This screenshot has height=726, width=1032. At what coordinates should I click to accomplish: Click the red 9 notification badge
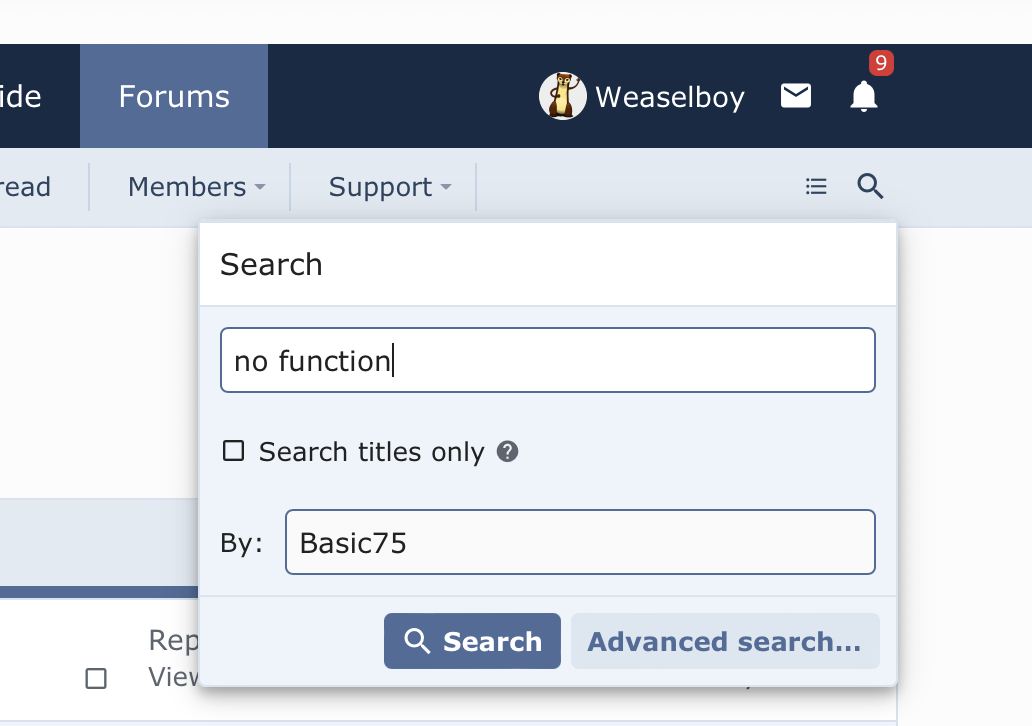coord(881,64)
